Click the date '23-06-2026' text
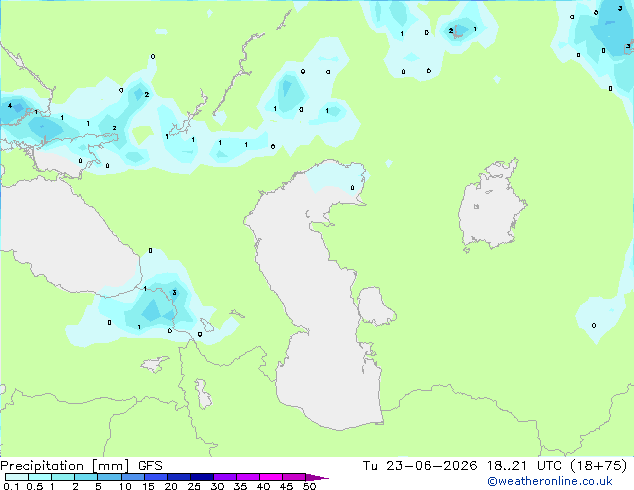Viewport: 634px width, 490px height. [x=431, y=466]
